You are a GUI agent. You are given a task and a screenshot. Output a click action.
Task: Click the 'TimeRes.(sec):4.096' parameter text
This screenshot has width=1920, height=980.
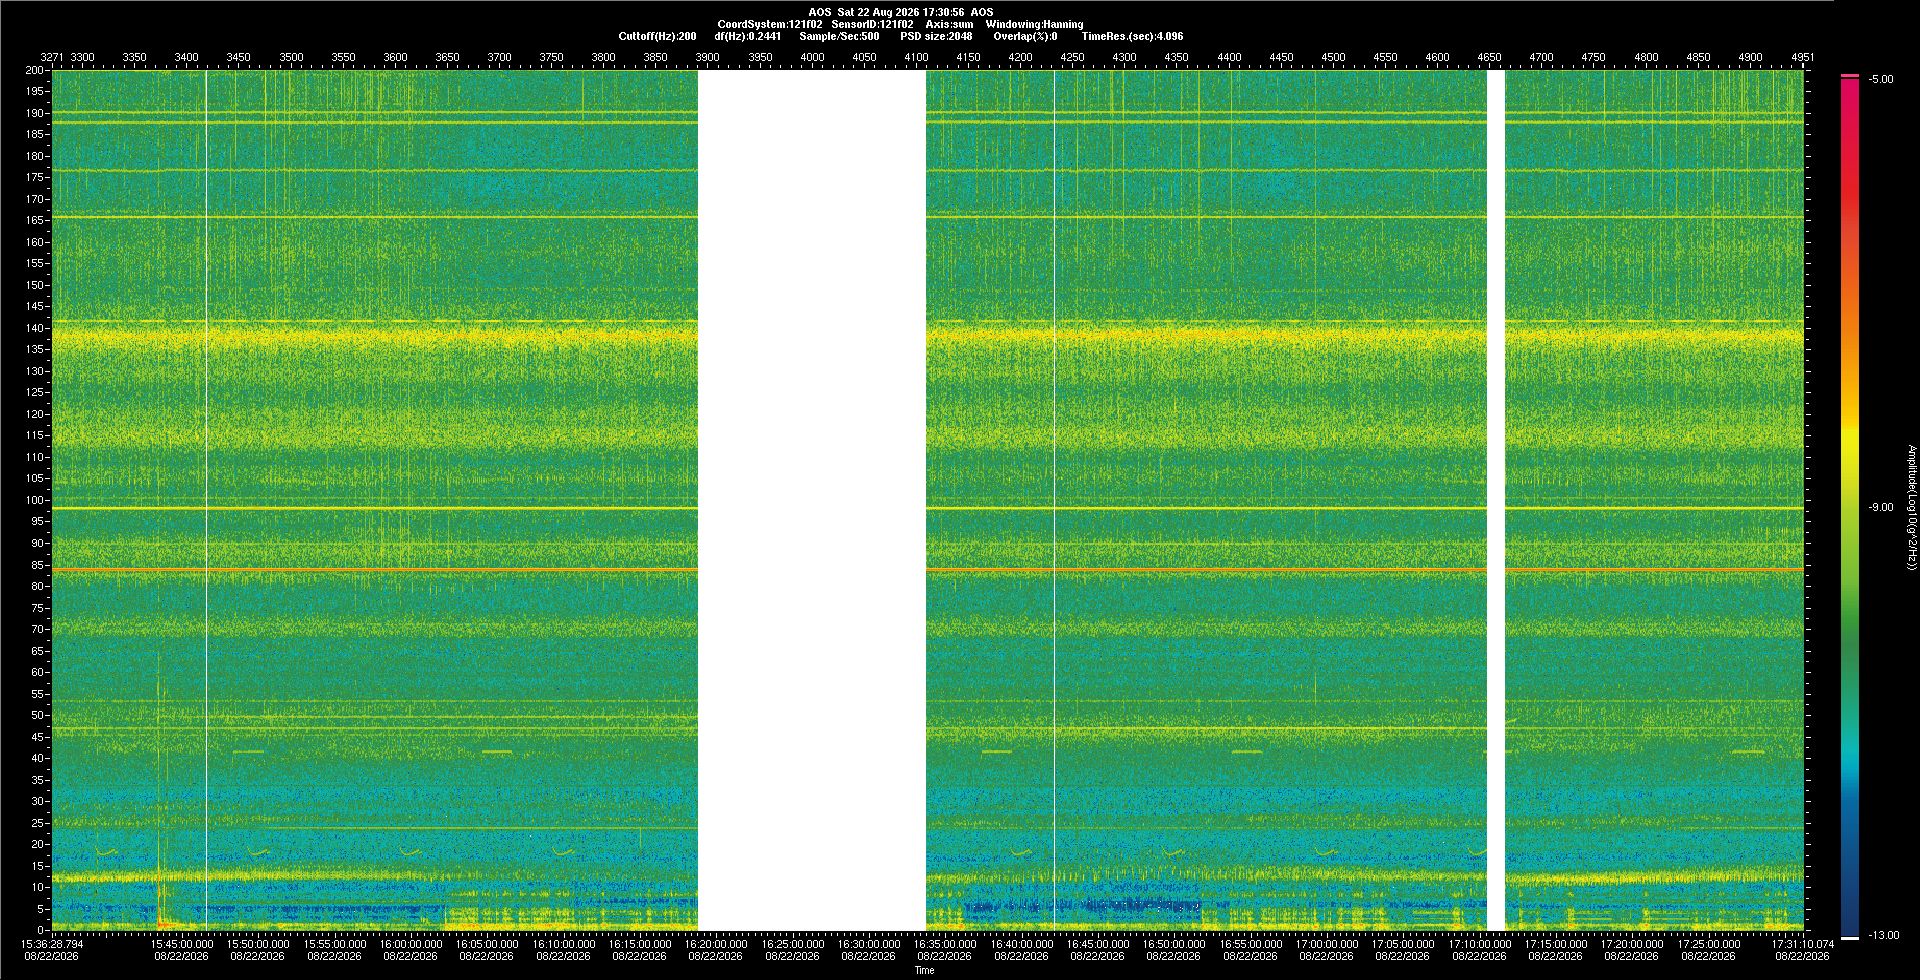tap(1132, 36)
